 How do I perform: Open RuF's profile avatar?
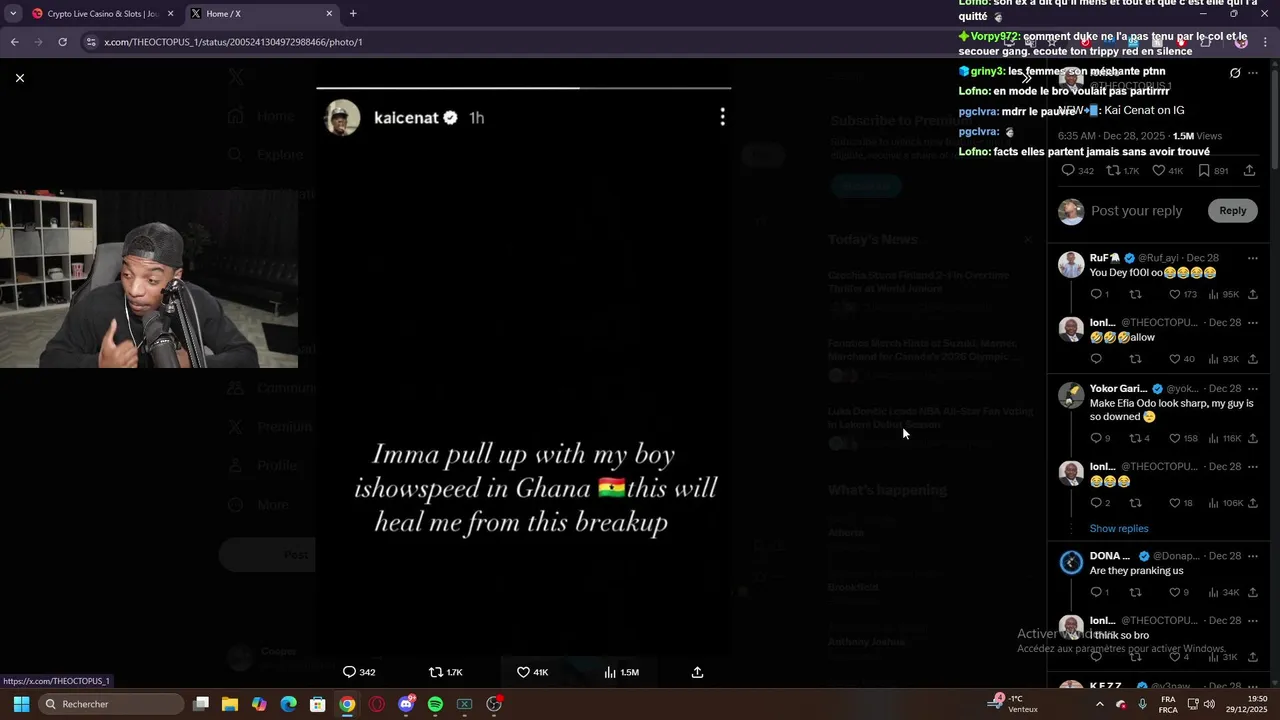click(1071, 265)
